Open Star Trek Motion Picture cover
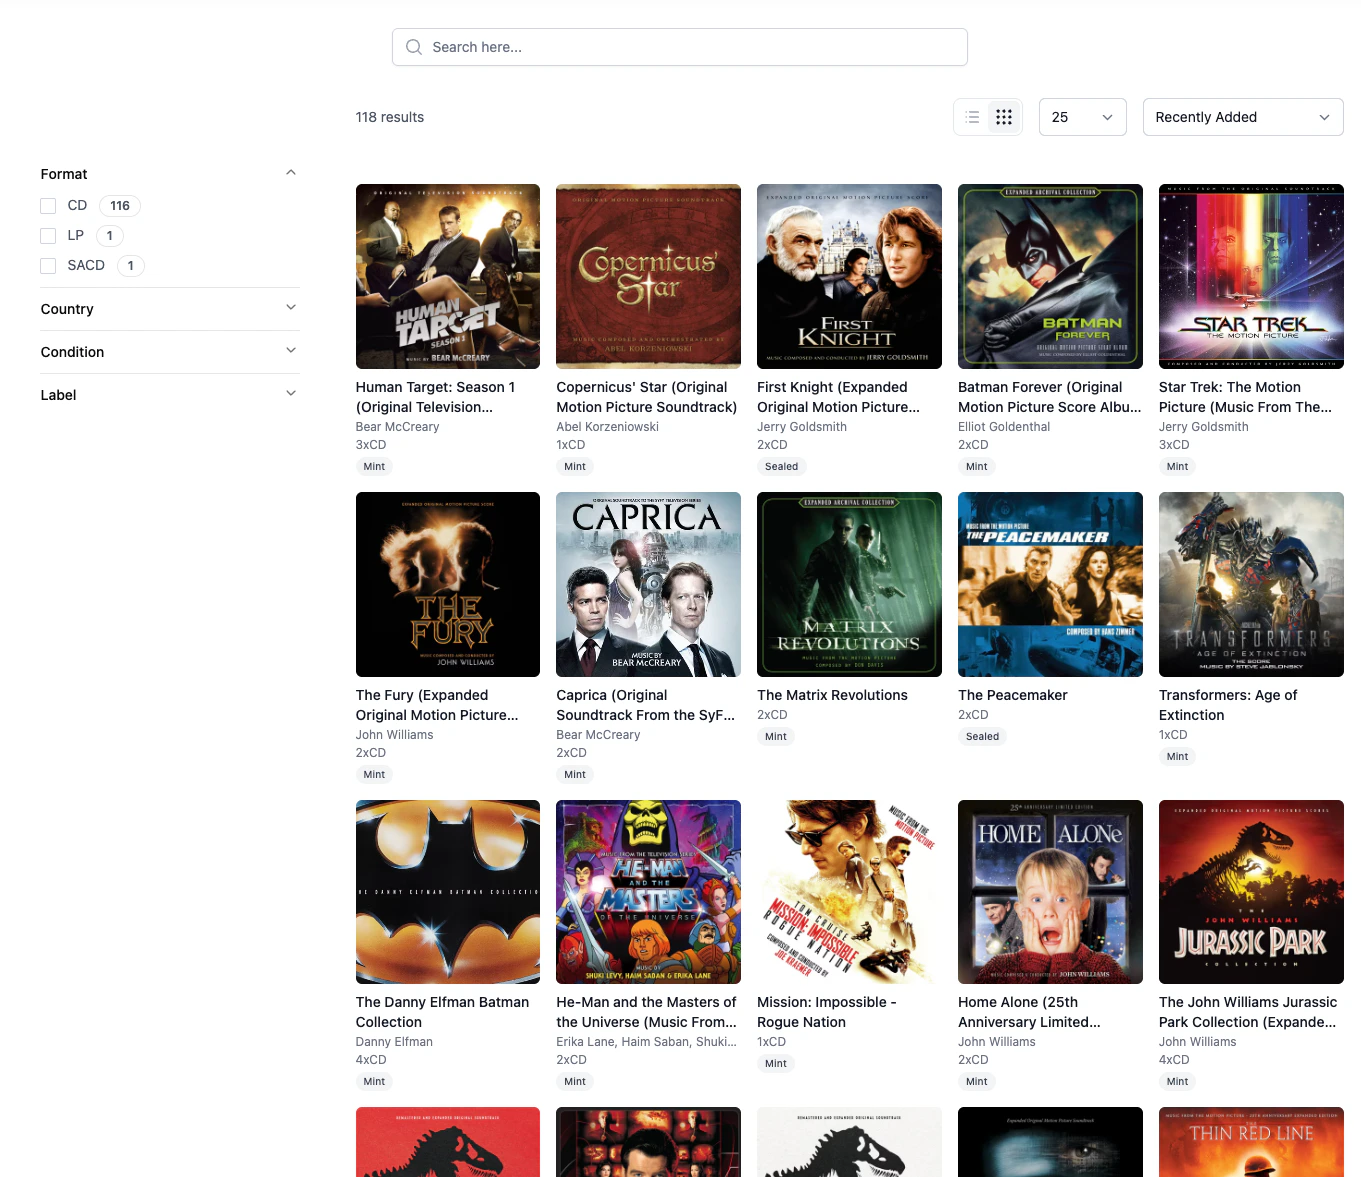The width and height of the screenshot is (1361, 1177). click(1251, 276)
